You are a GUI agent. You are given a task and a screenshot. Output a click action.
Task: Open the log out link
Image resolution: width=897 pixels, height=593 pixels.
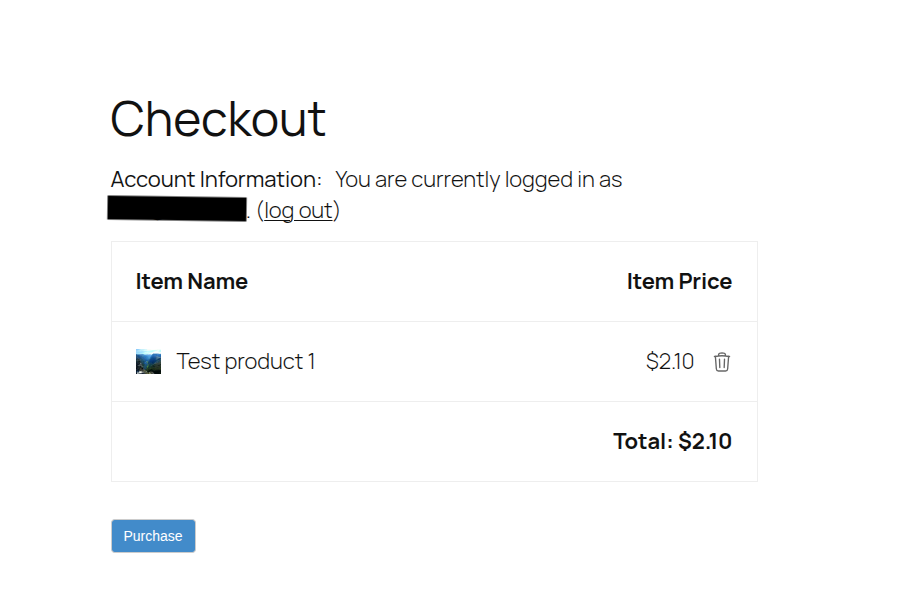(x=298, y=210)
